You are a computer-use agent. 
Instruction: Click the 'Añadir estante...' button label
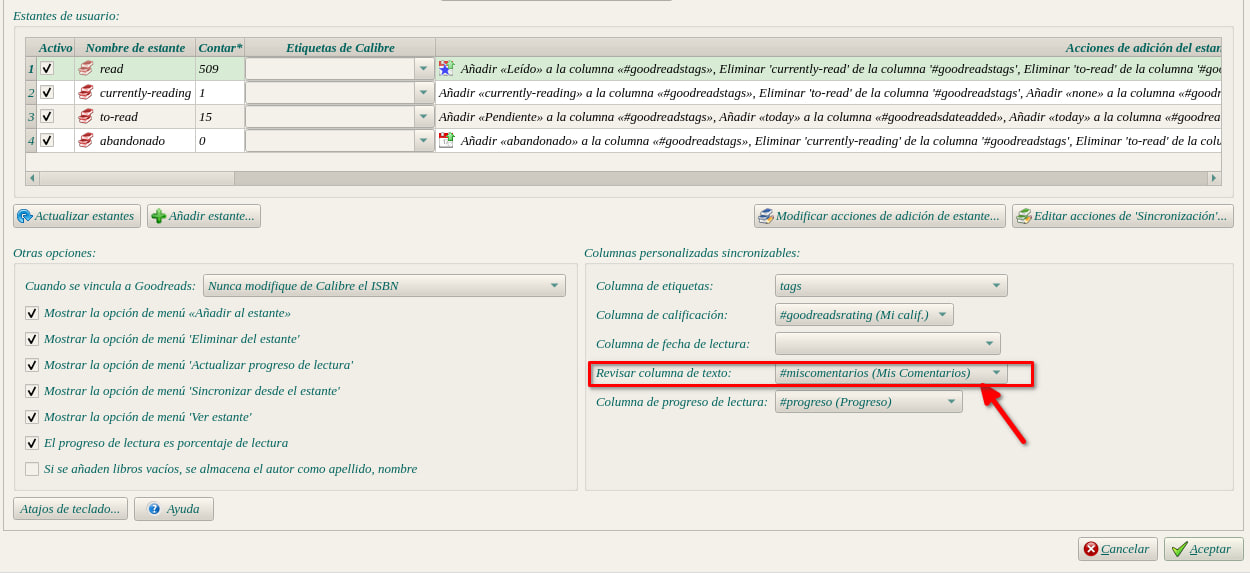coord(212,216)
